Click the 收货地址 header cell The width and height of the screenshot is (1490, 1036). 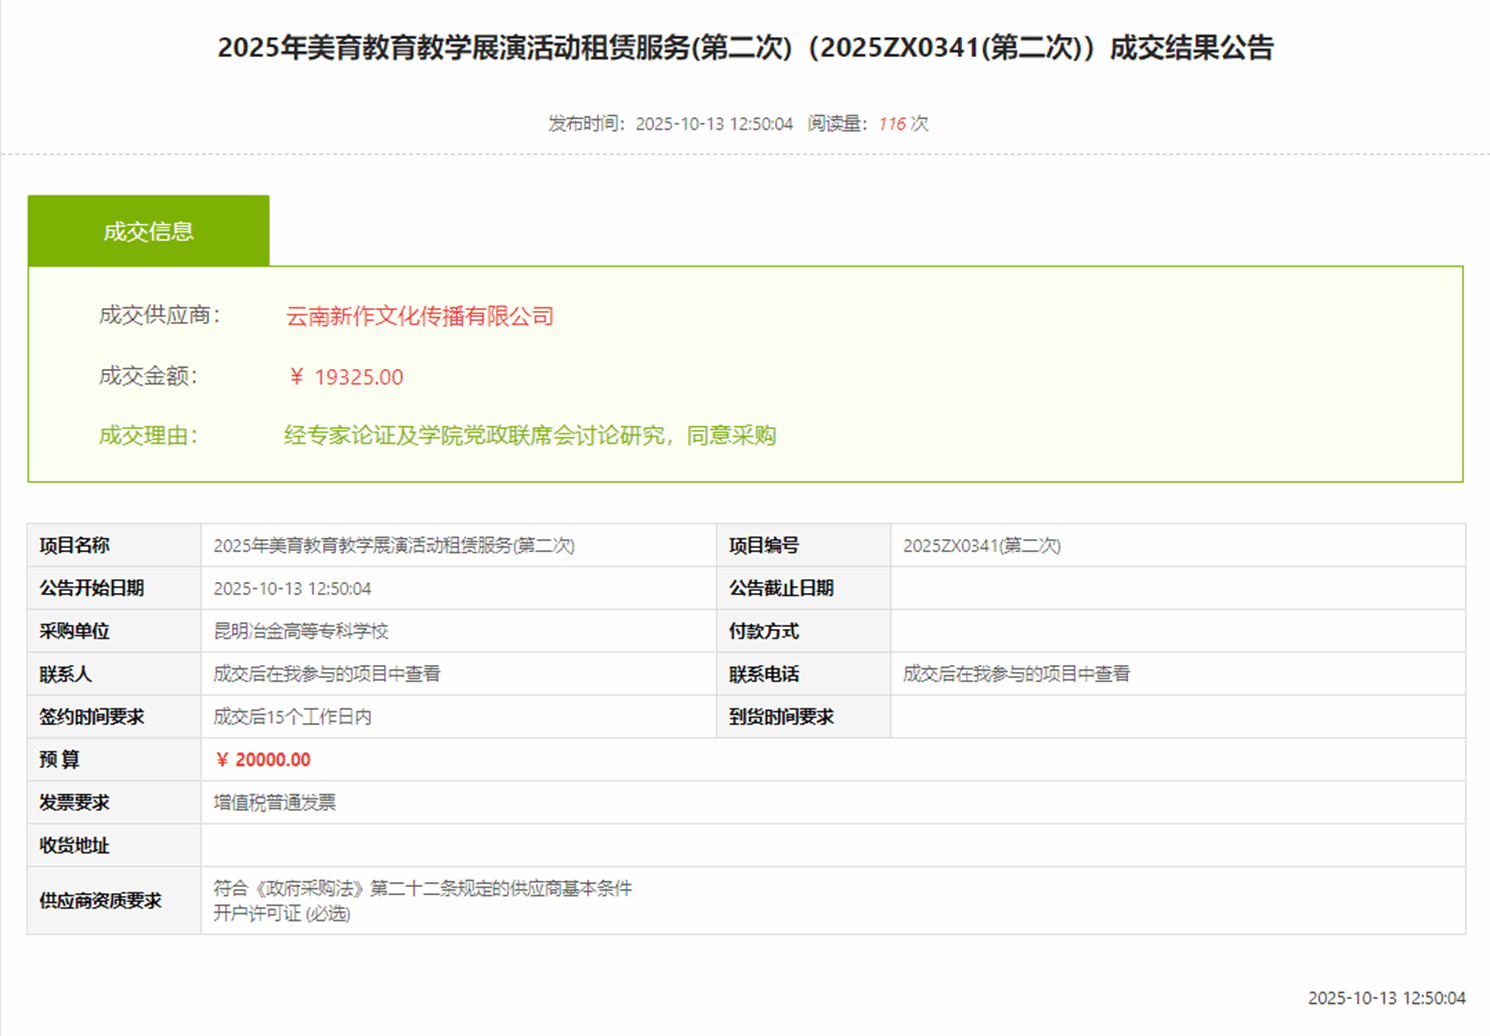pyautogui.click(x=114, y=847)
